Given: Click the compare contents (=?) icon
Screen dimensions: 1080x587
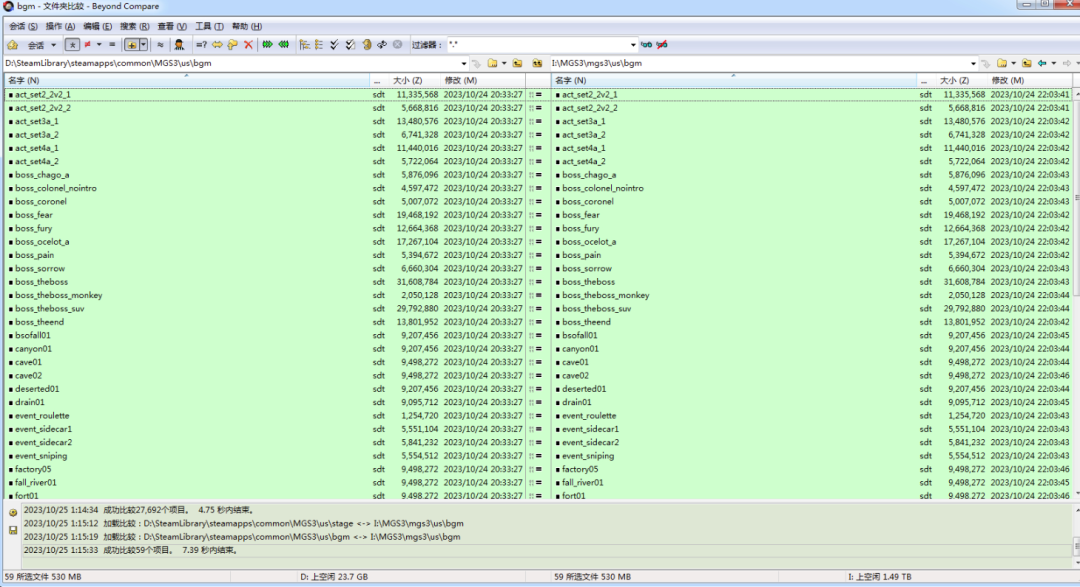Looking at the screenshot, I should (x=201, y=45).
